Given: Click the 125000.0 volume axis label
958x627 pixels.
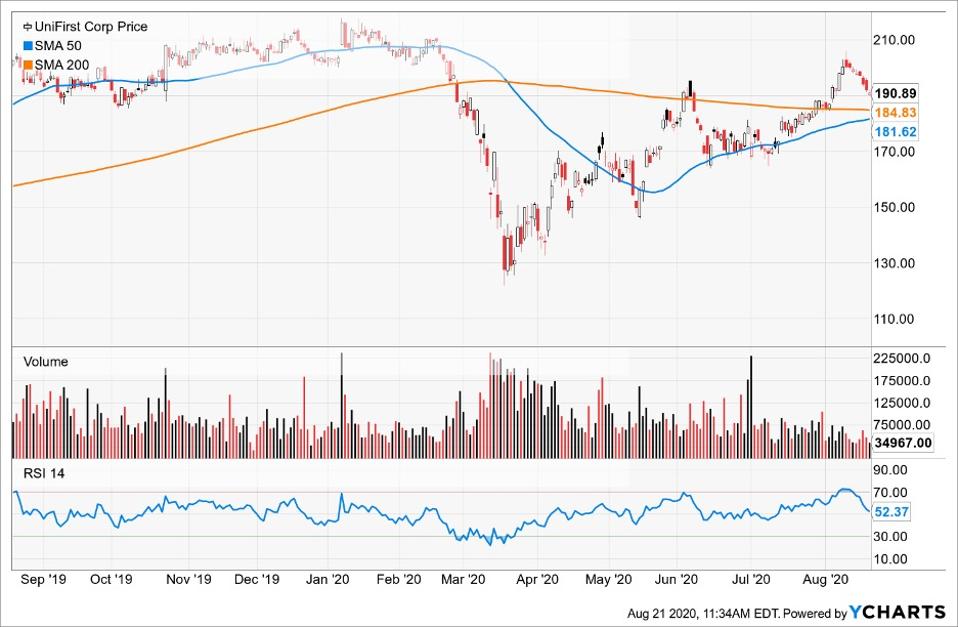Looking at the screenshot, I should 902,403.
